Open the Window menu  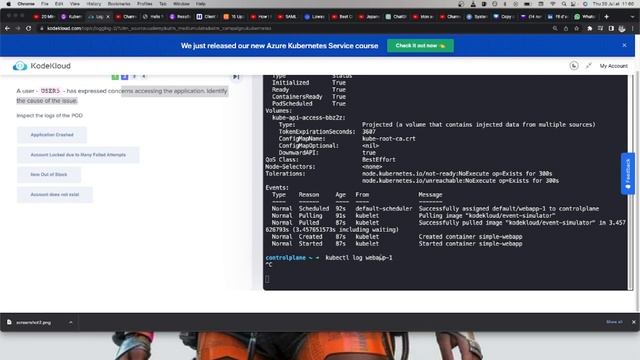click(181, 4)
